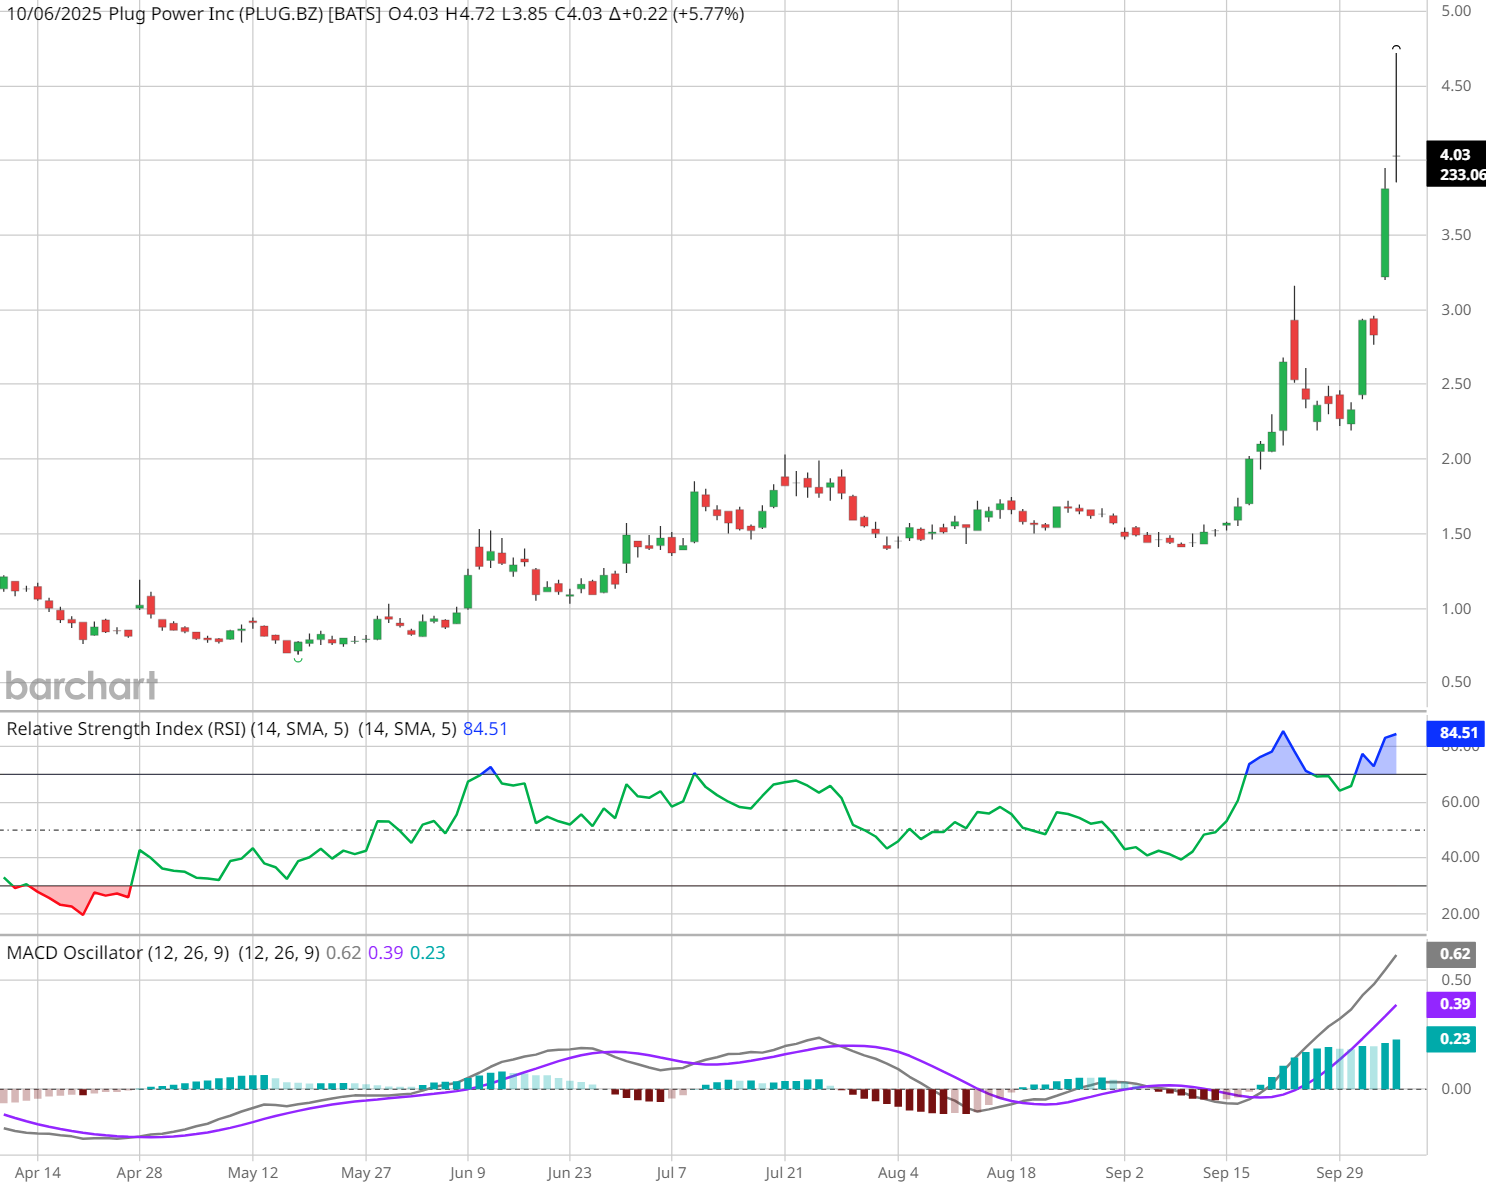Click the teal 0.23 histogram badge on the axis
This screenshot has height=1191, width=1486.
(1452, 1039)
